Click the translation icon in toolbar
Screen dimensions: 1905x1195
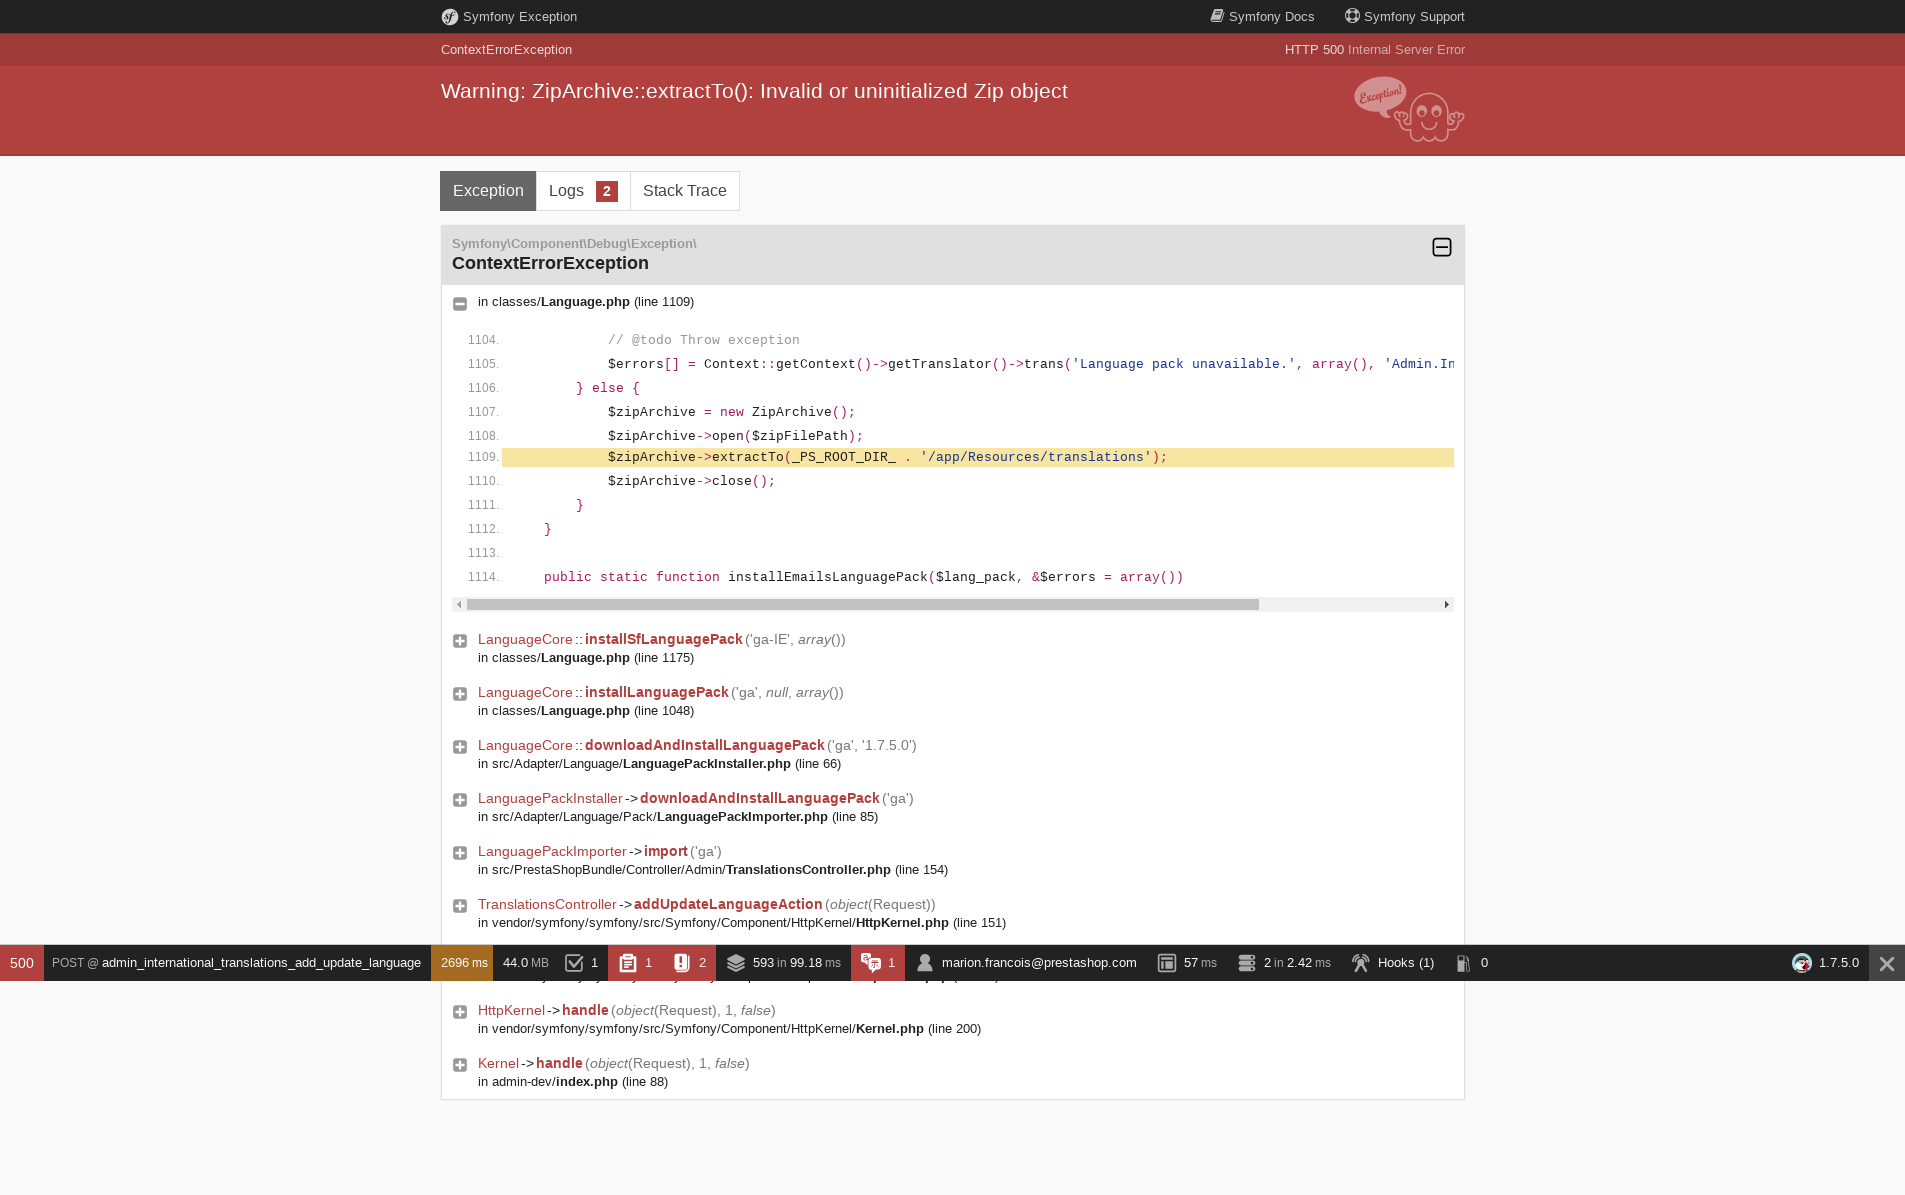[871, 963]
